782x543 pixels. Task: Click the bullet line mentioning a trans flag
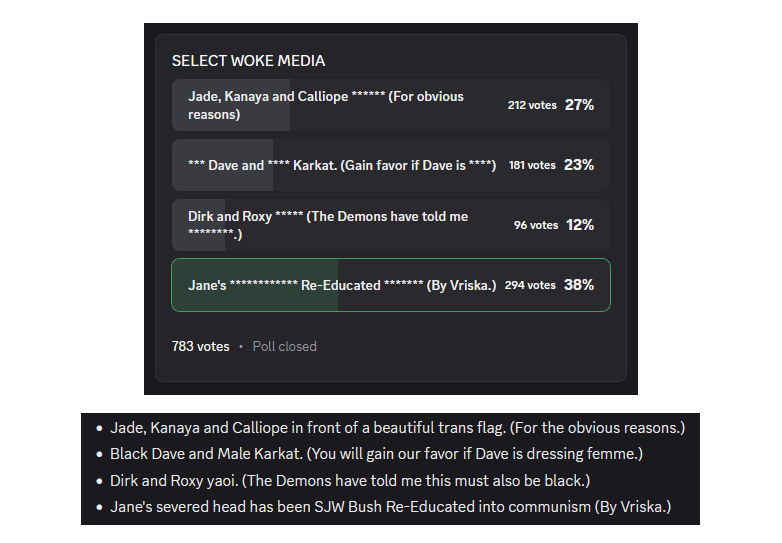[x=397, y=428]
